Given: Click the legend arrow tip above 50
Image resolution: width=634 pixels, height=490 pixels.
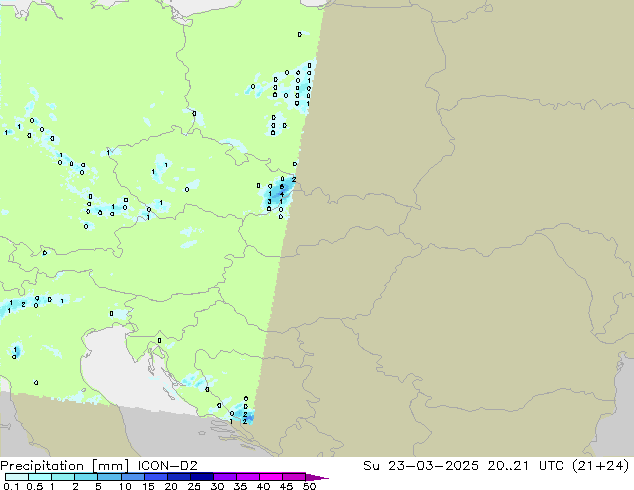Looking at the screenshot, I should 317,477.
